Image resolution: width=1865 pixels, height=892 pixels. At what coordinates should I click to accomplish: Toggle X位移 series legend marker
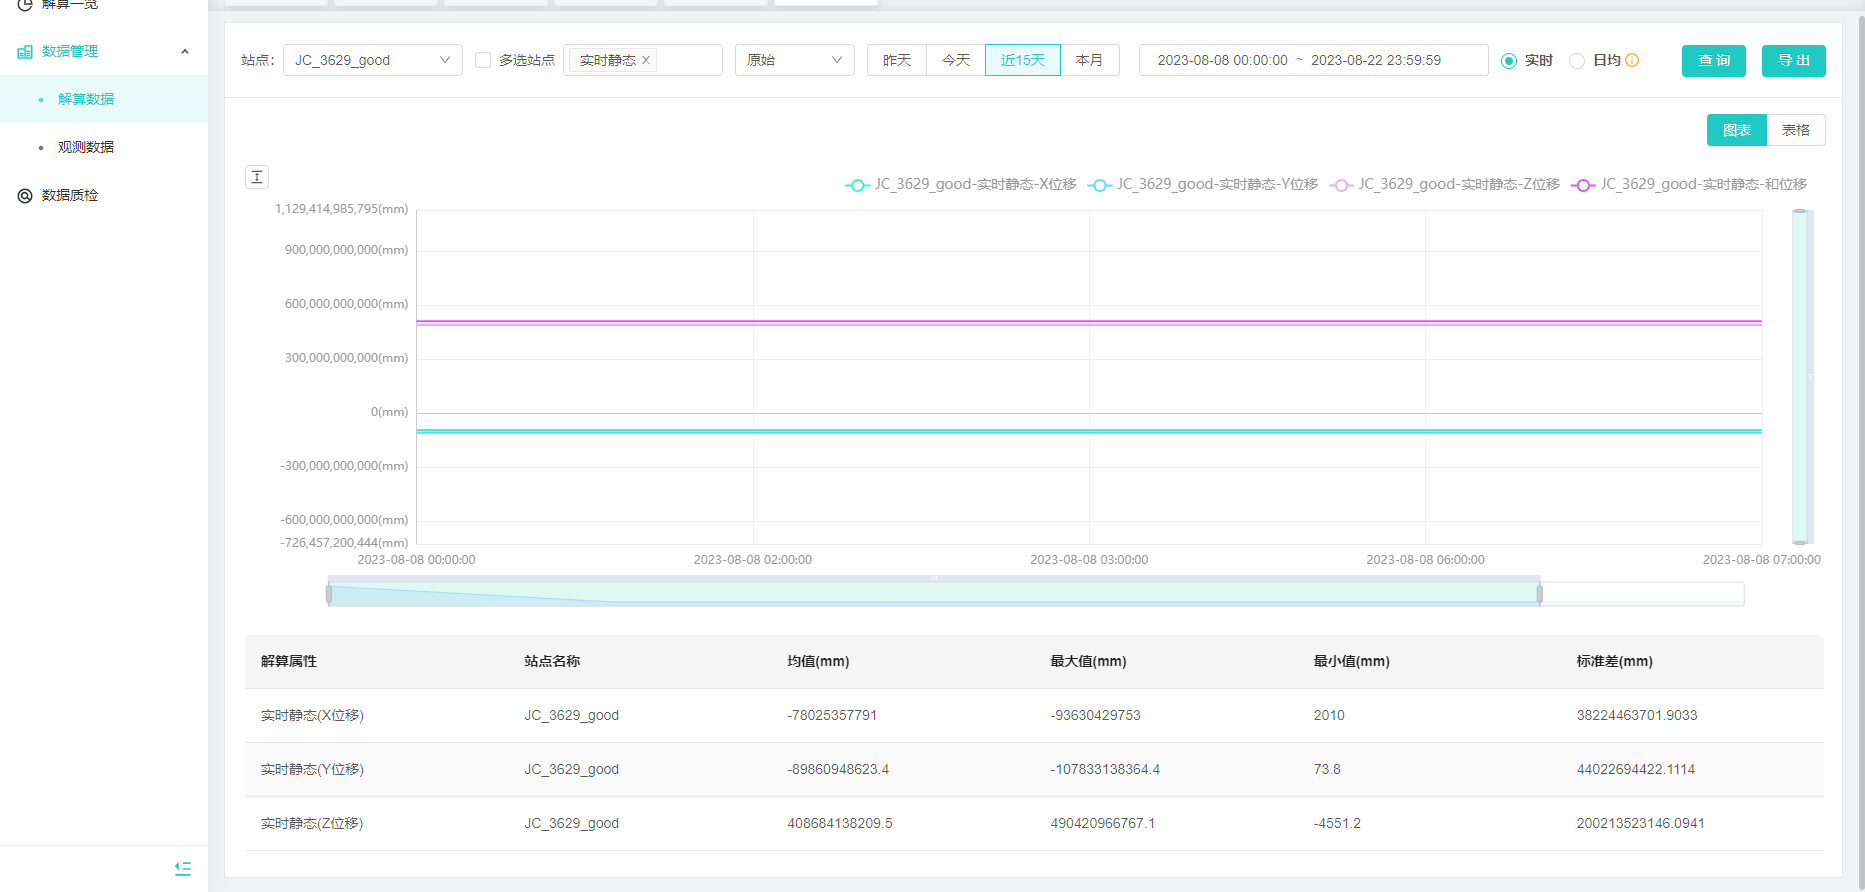[x=857, y=185]
